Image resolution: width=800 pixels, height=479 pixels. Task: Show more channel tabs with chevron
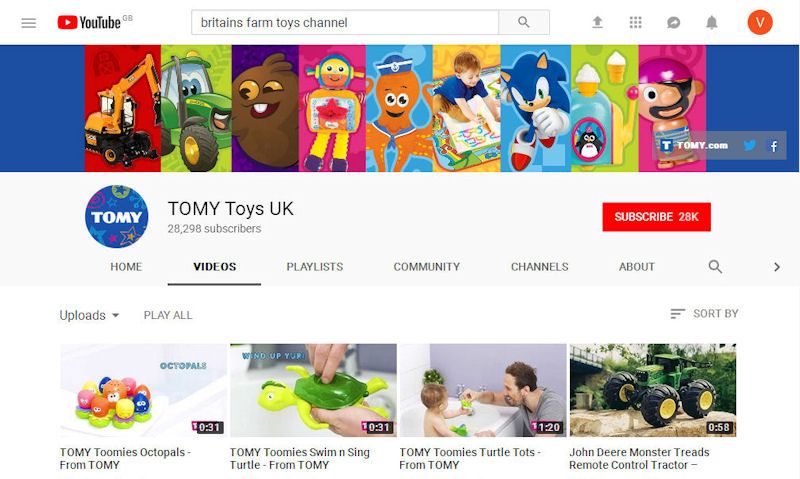point(777,267)
